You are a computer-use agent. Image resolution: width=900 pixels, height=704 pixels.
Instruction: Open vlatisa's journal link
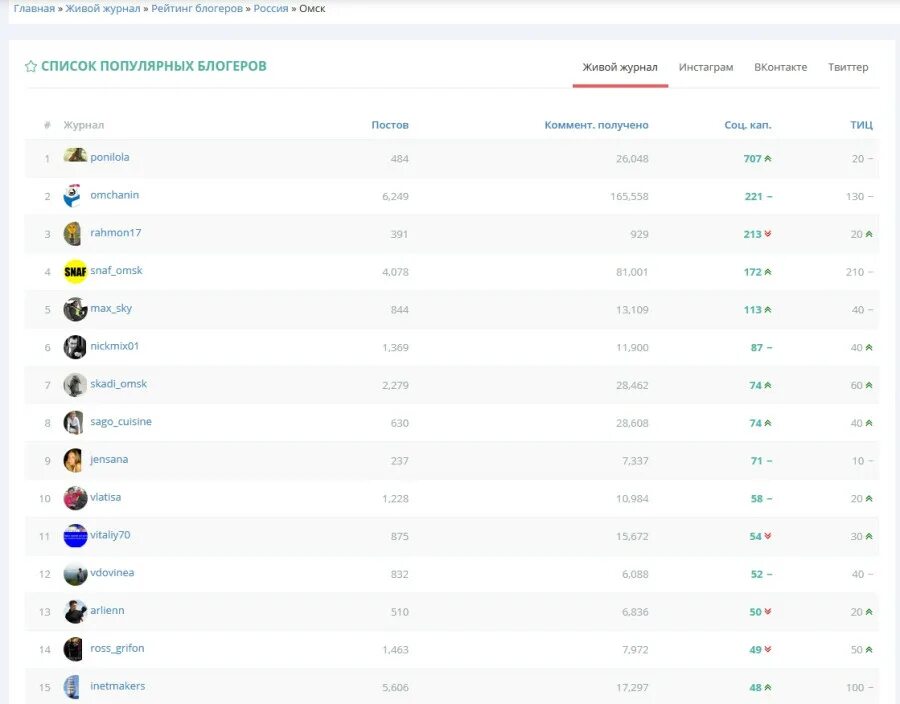(106, 497)
